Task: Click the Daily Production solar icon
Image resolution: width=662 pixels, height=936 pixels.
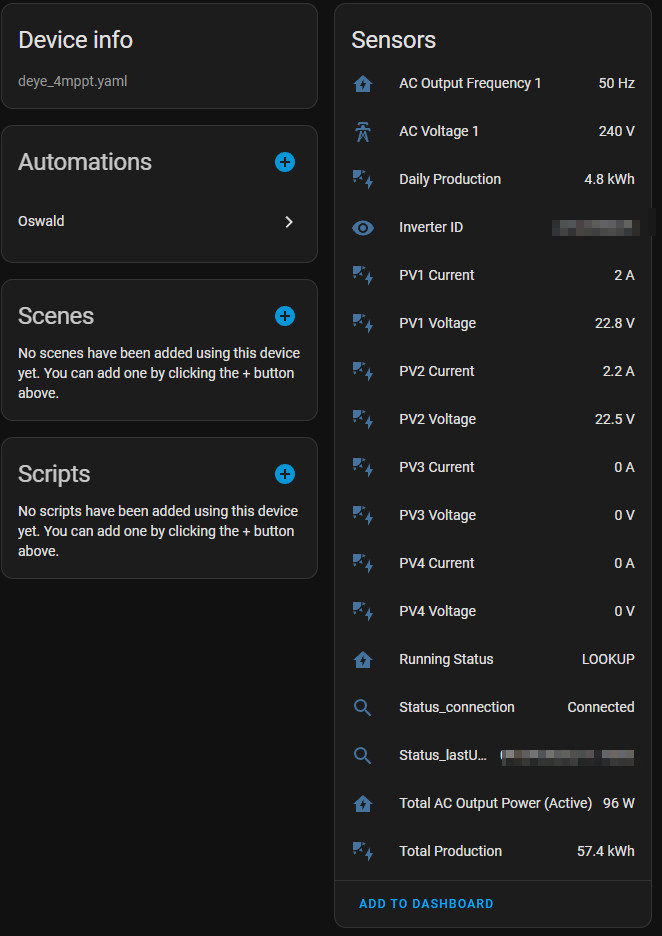Action: [363, 180]
